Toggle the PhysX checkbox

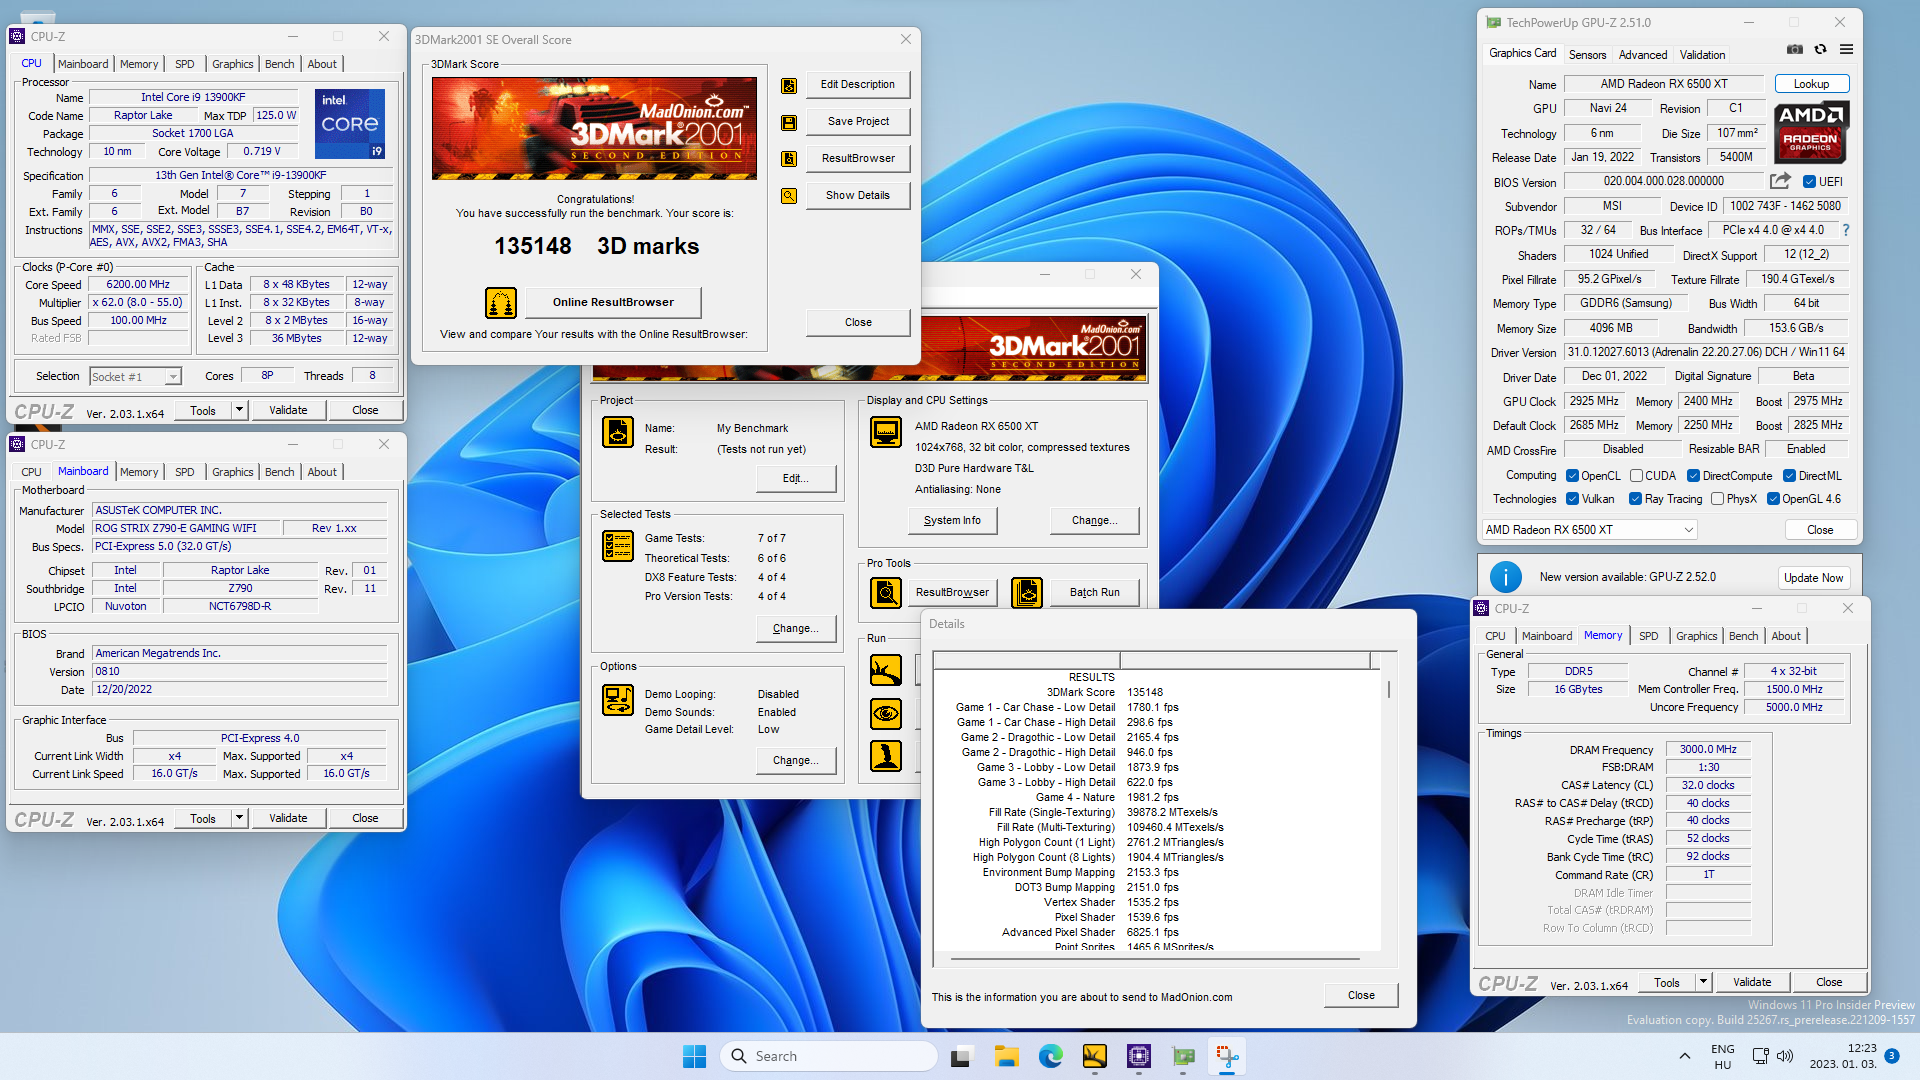click(1717, 499)
